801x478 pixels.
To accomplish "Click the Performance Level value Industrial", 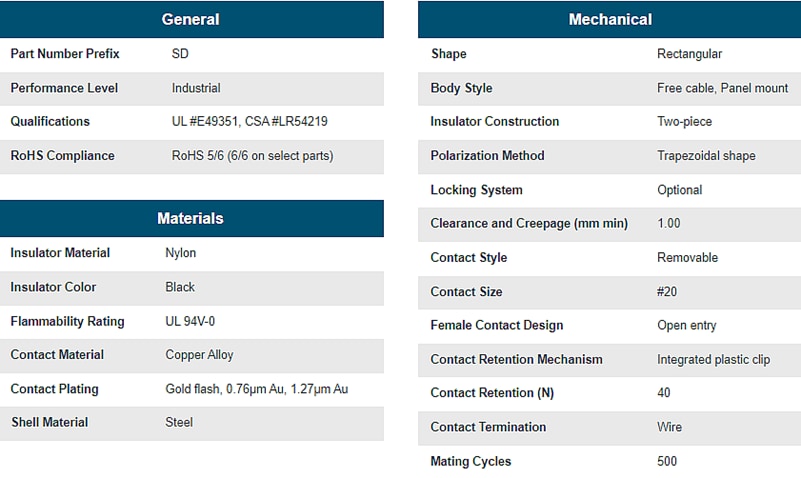I will pyautogui.click(x=196, y=88).
